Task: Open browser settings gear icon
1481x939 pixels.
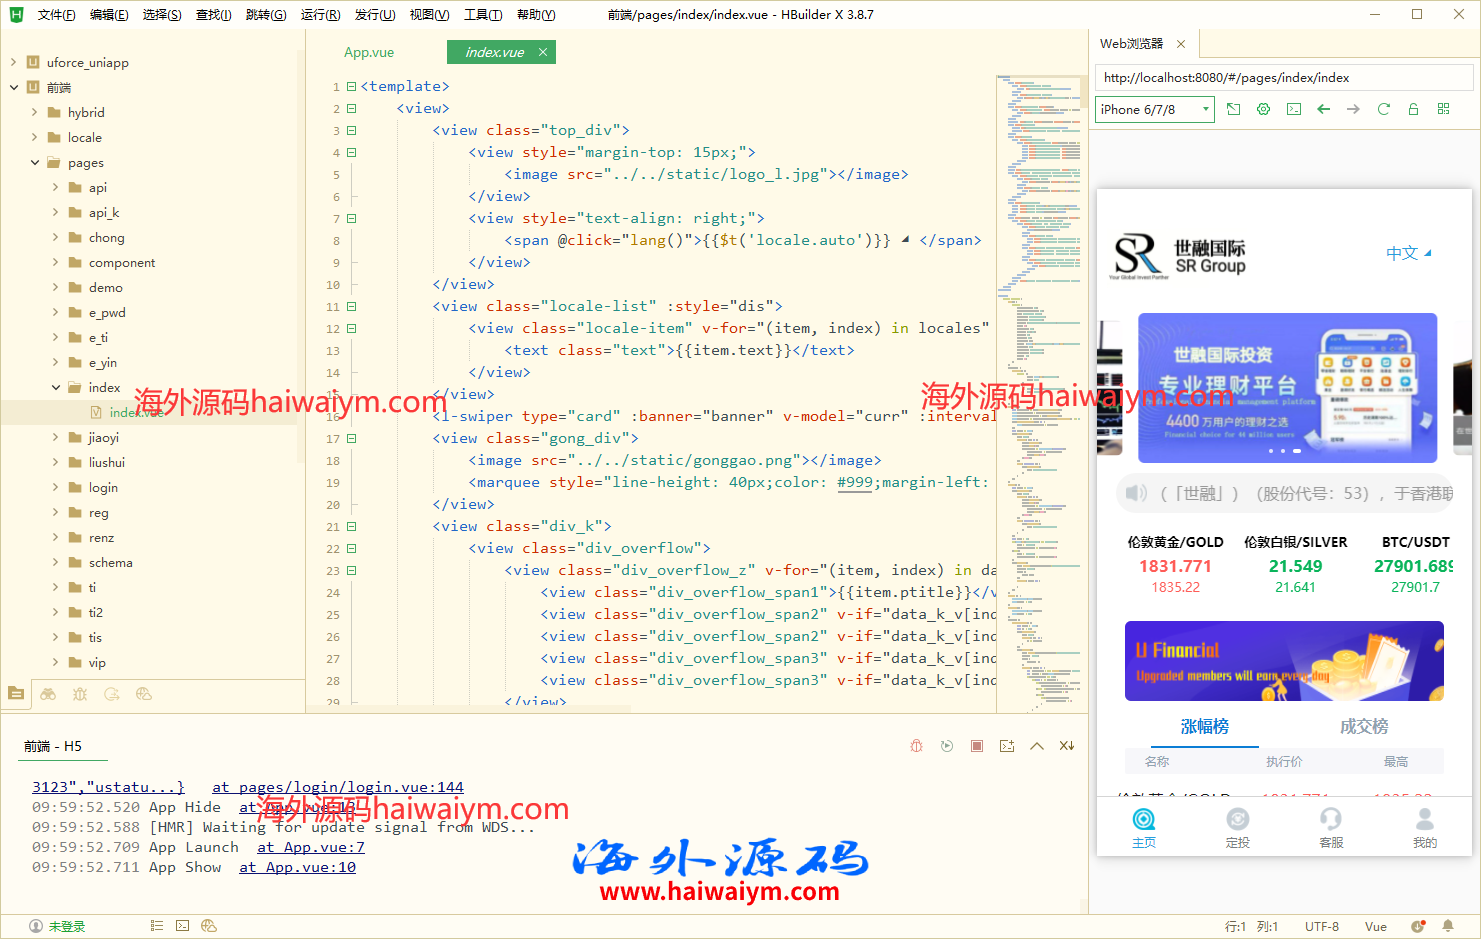Action: (1263, 109)
